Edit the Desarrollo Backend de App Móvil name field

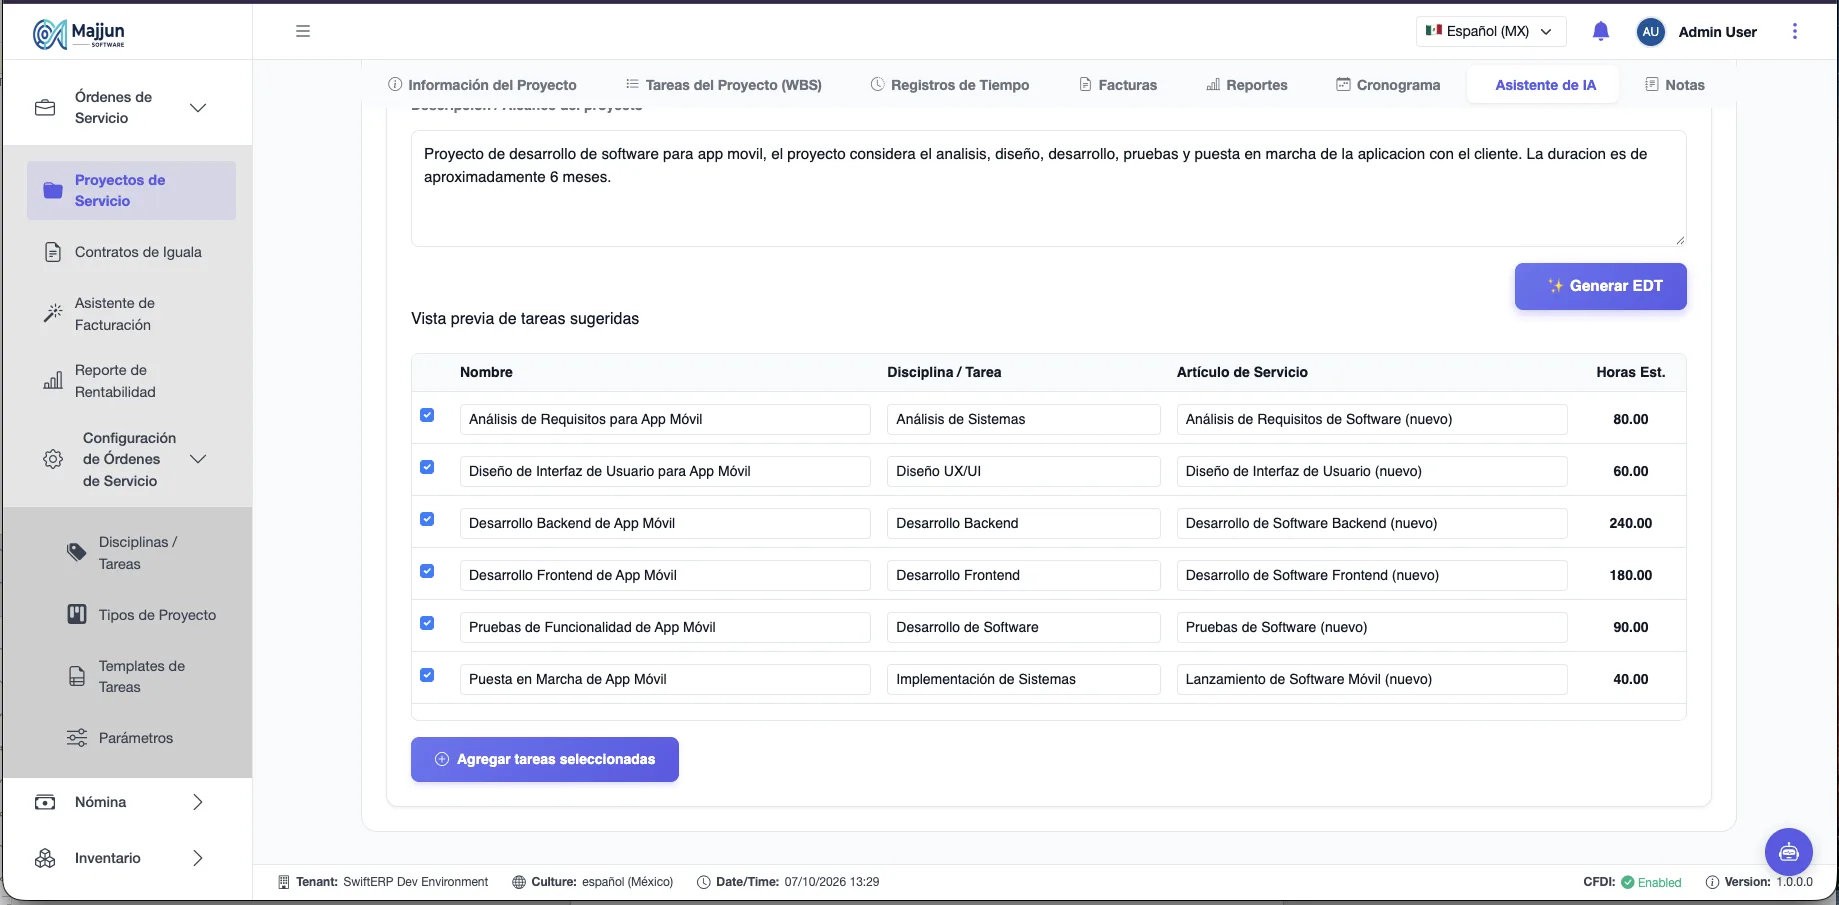coord(665,523)
